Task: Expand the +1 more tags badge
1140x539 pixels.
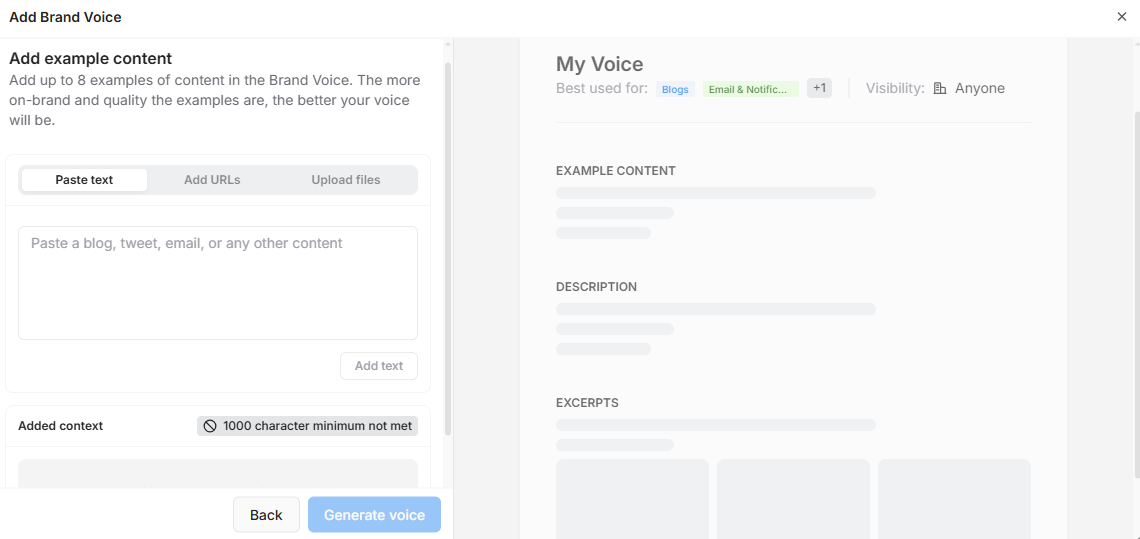Action: coord(819,88)
